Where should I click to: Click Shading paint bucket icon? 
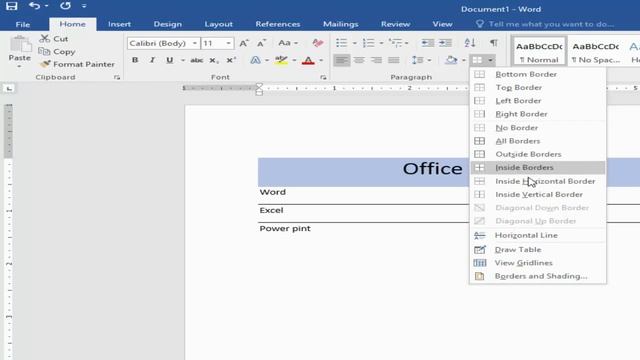point(451,60)
